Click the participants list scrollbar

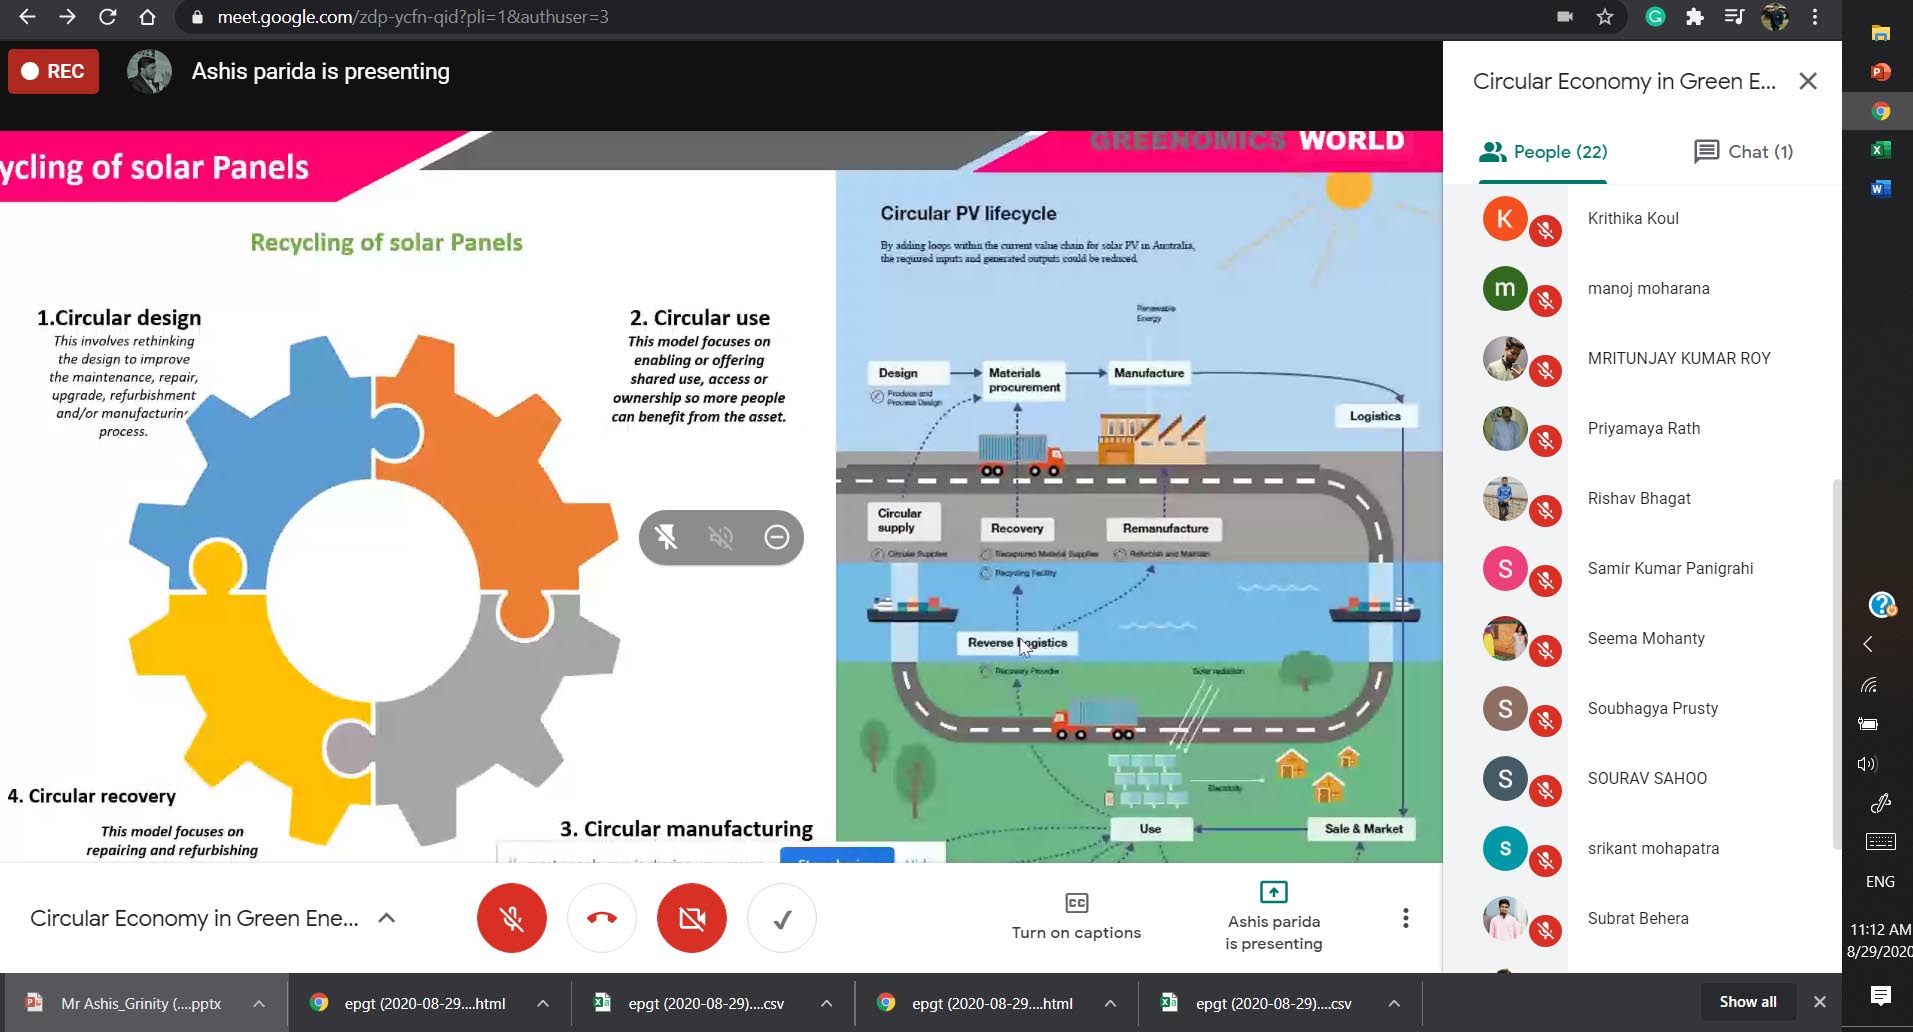[x=1835, y=660]
